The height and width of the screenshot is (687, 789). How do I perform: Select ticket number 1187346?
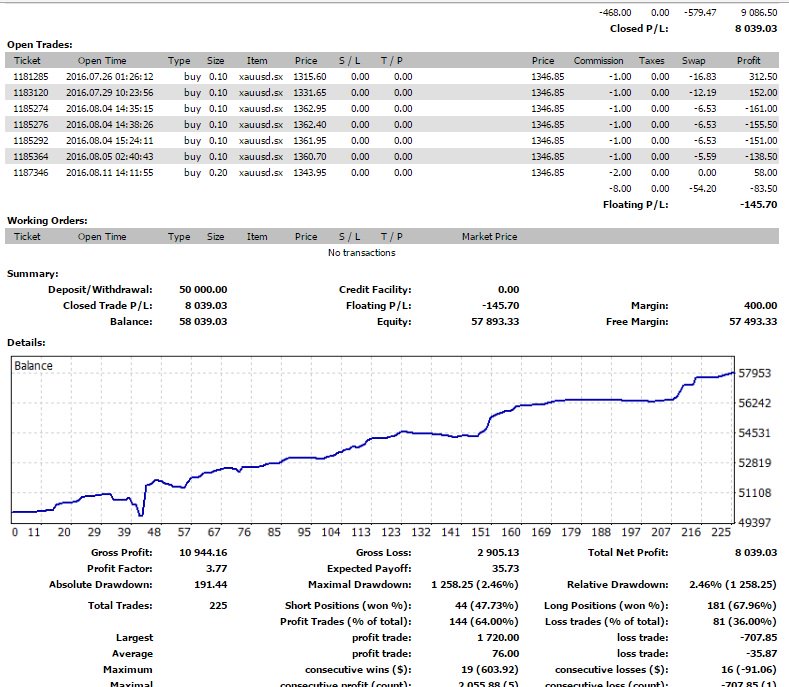coord(31,173)
